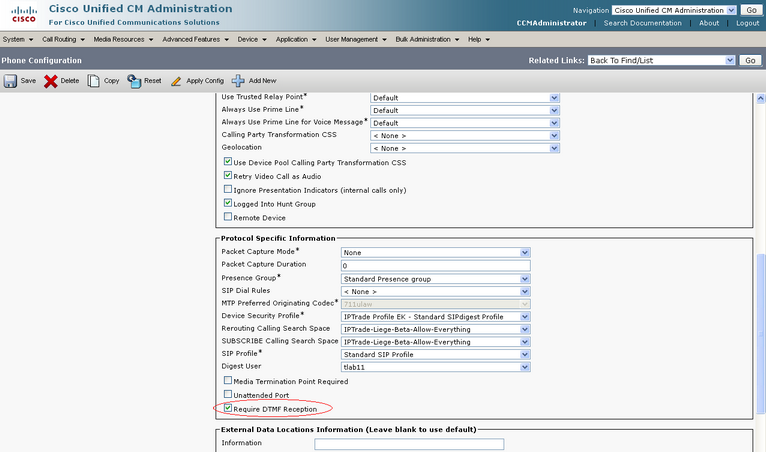
Task: Open the Advanced Features menu
Action: click(195, 39)
